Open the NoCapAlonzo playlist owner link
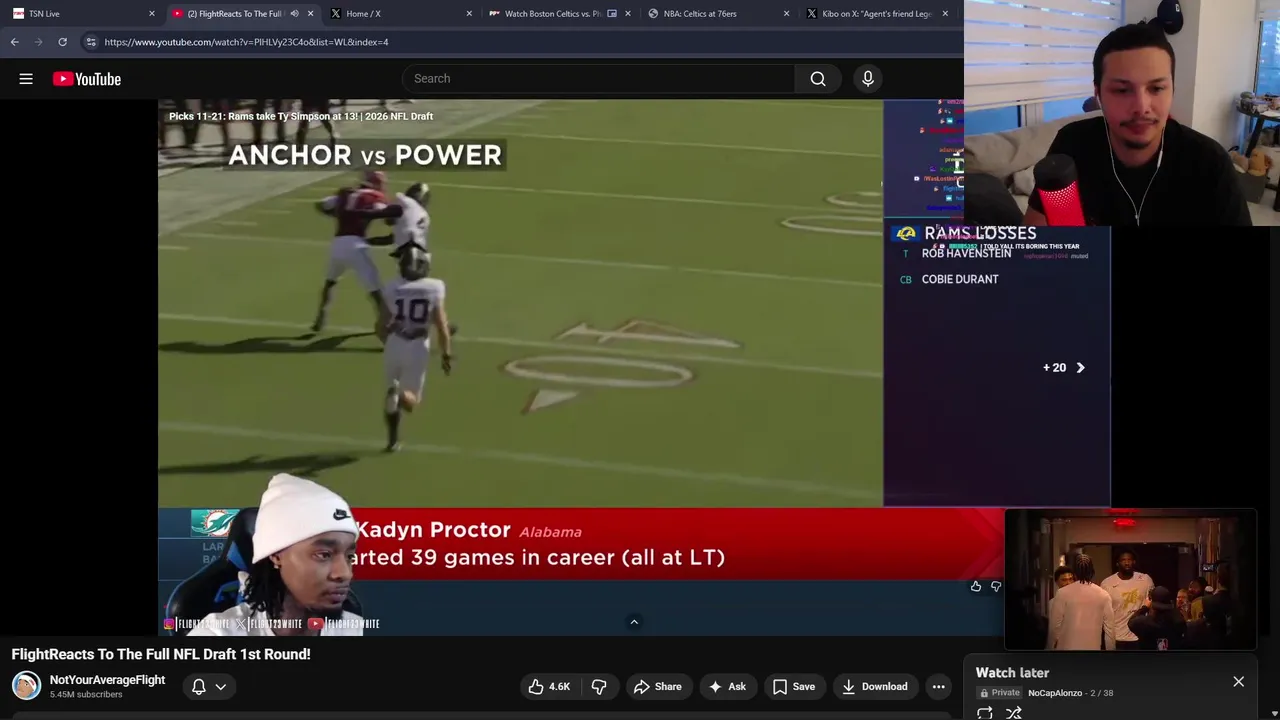The image size is (1280, 720). tap(1055, 693)
